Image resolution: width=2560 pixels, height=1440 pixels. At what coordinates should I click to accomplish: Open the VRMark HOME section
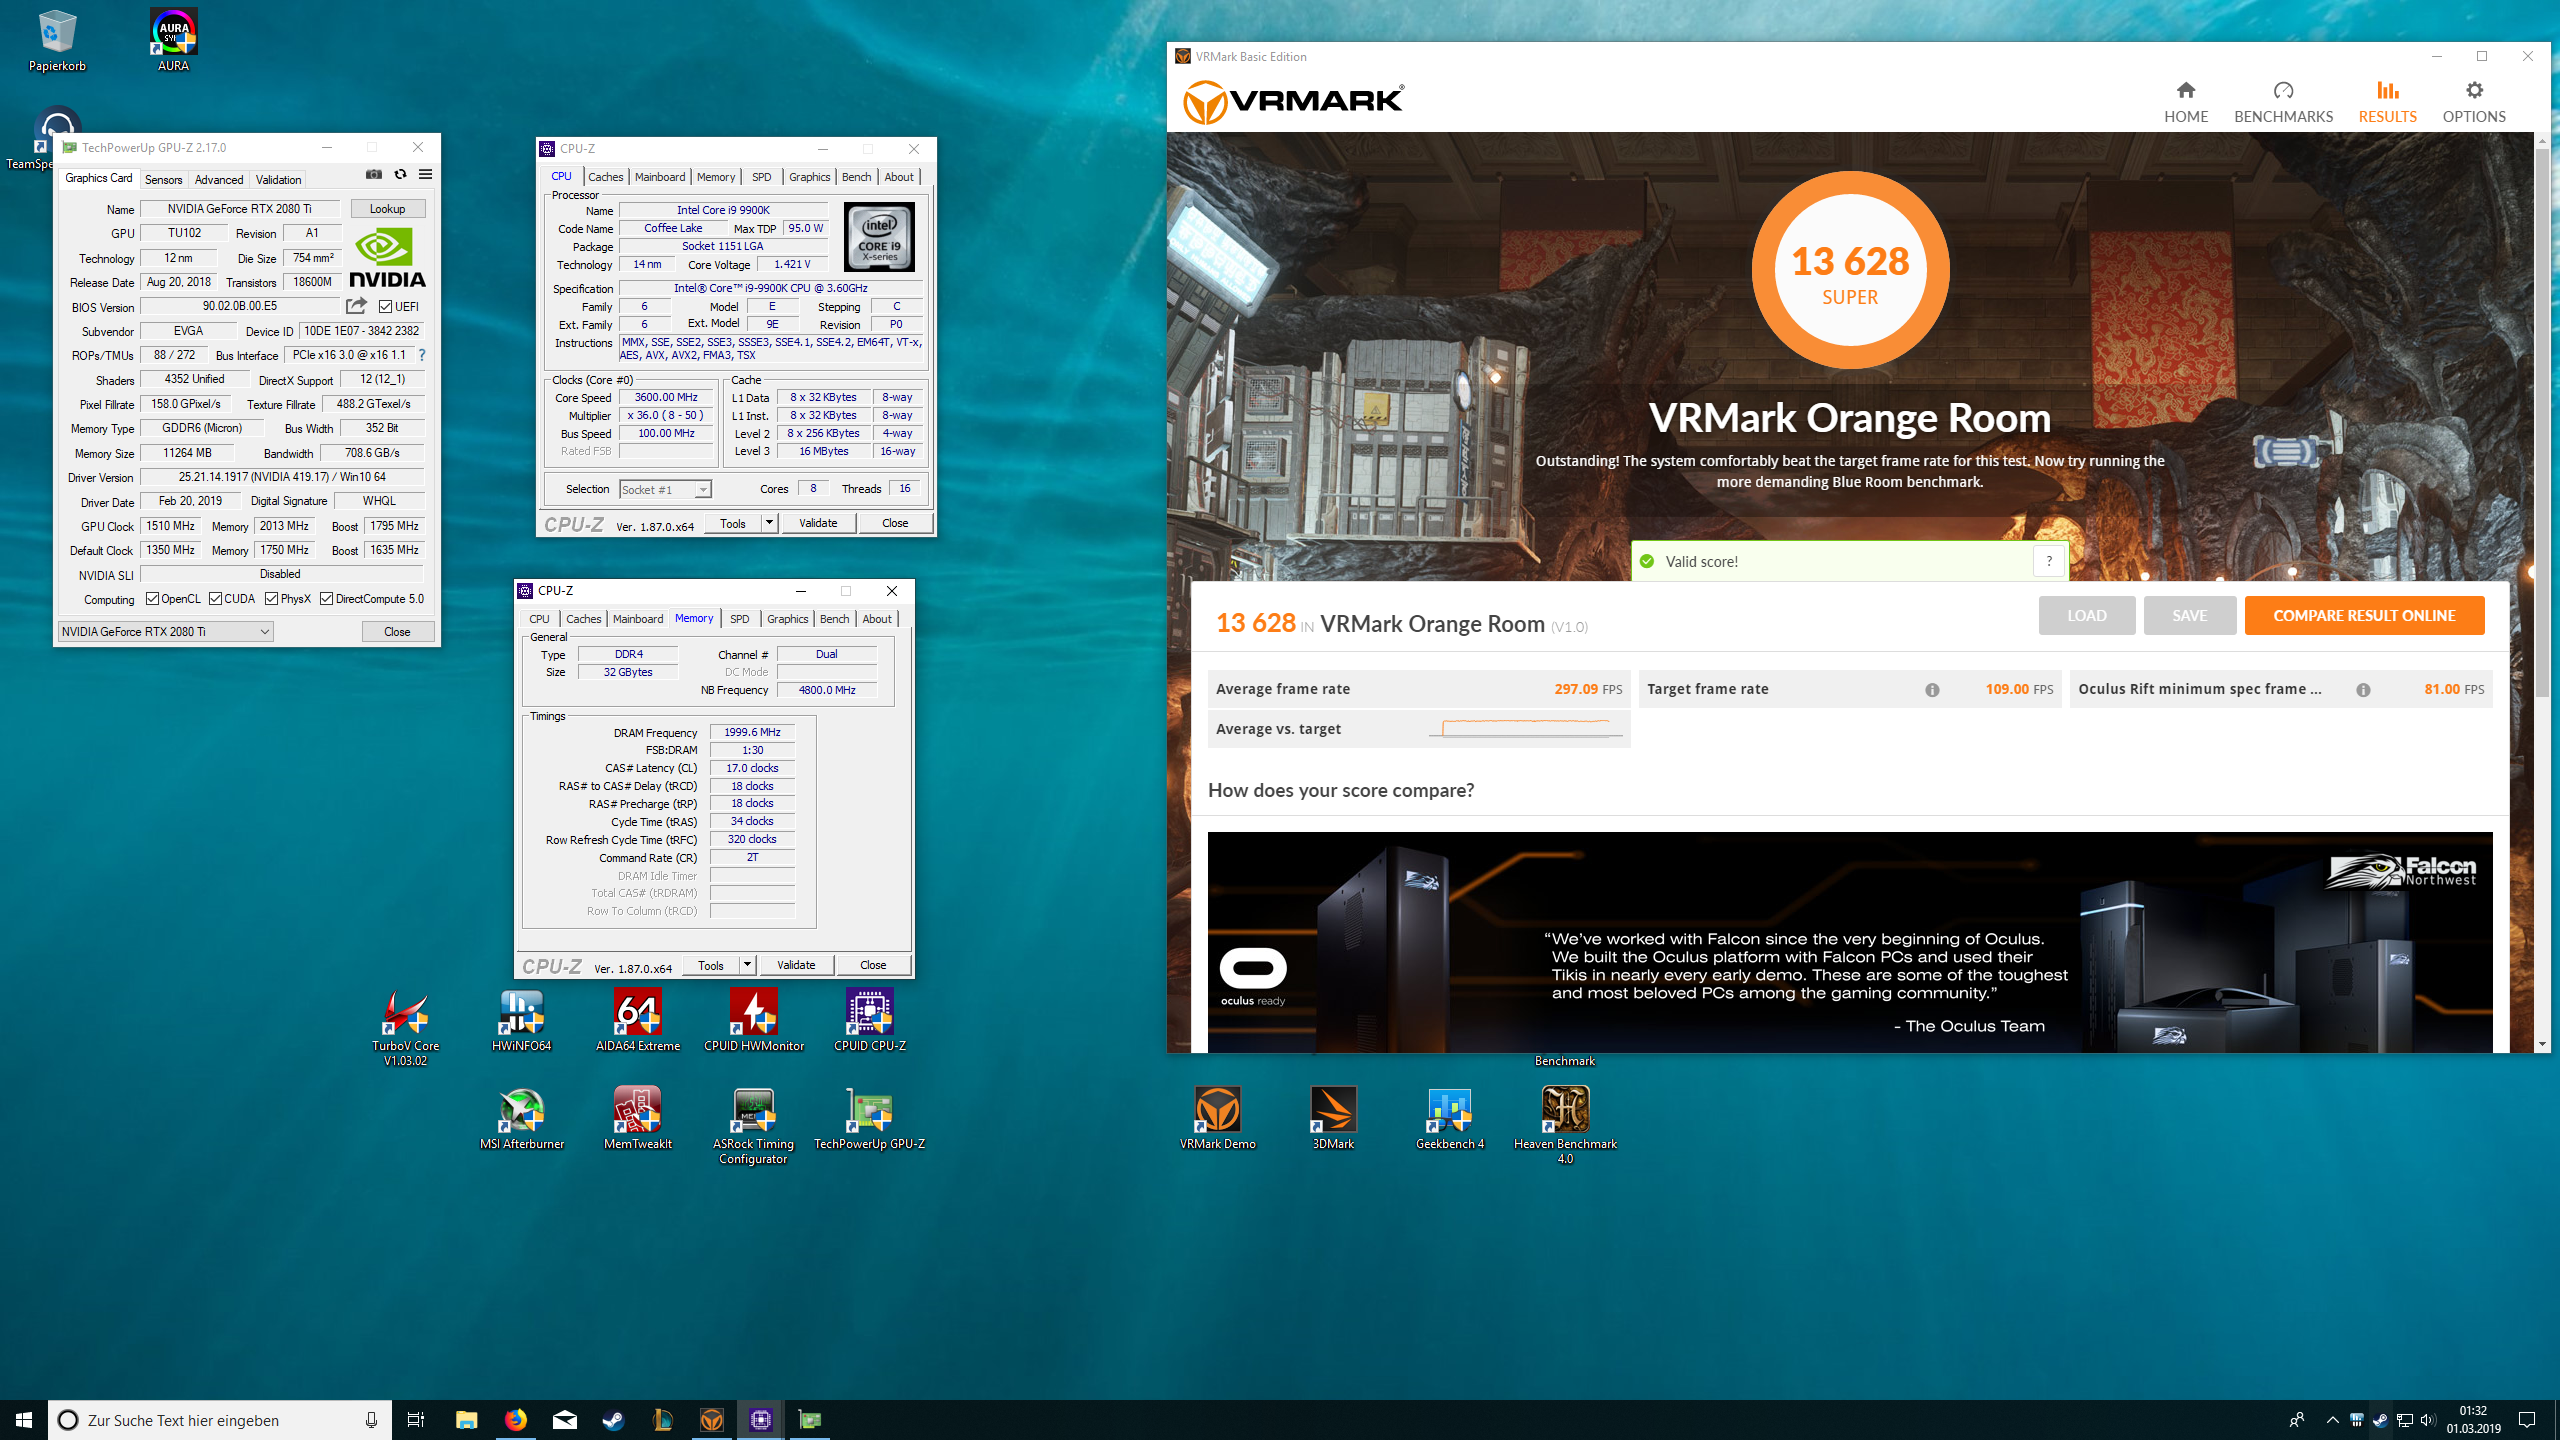[2186, 102]
